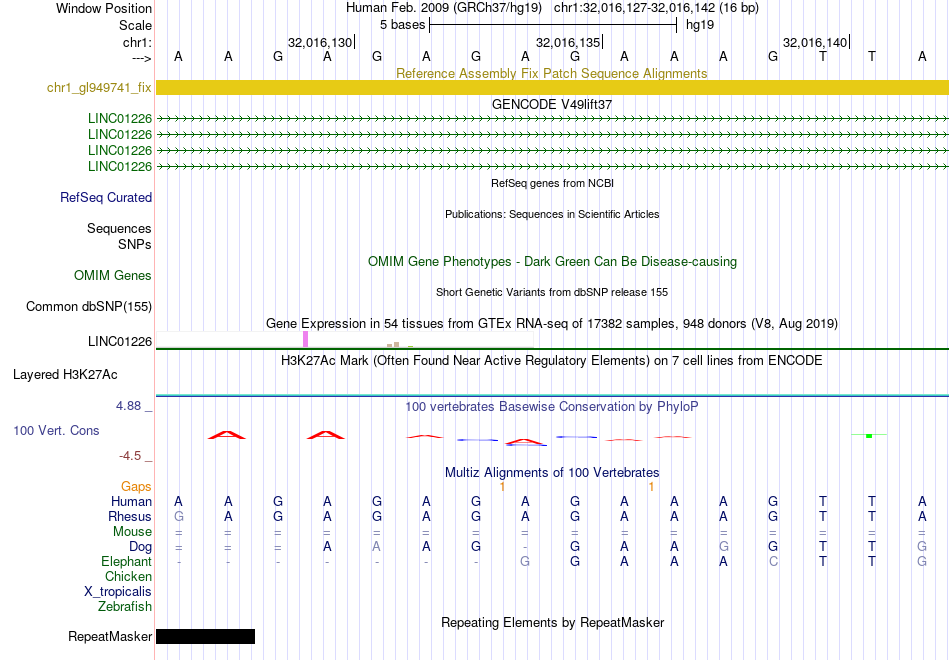This screenshot has width=950, height=660.
Task: Select the chr1_gl949741_fix track label
Action: [x=99, y=87]
